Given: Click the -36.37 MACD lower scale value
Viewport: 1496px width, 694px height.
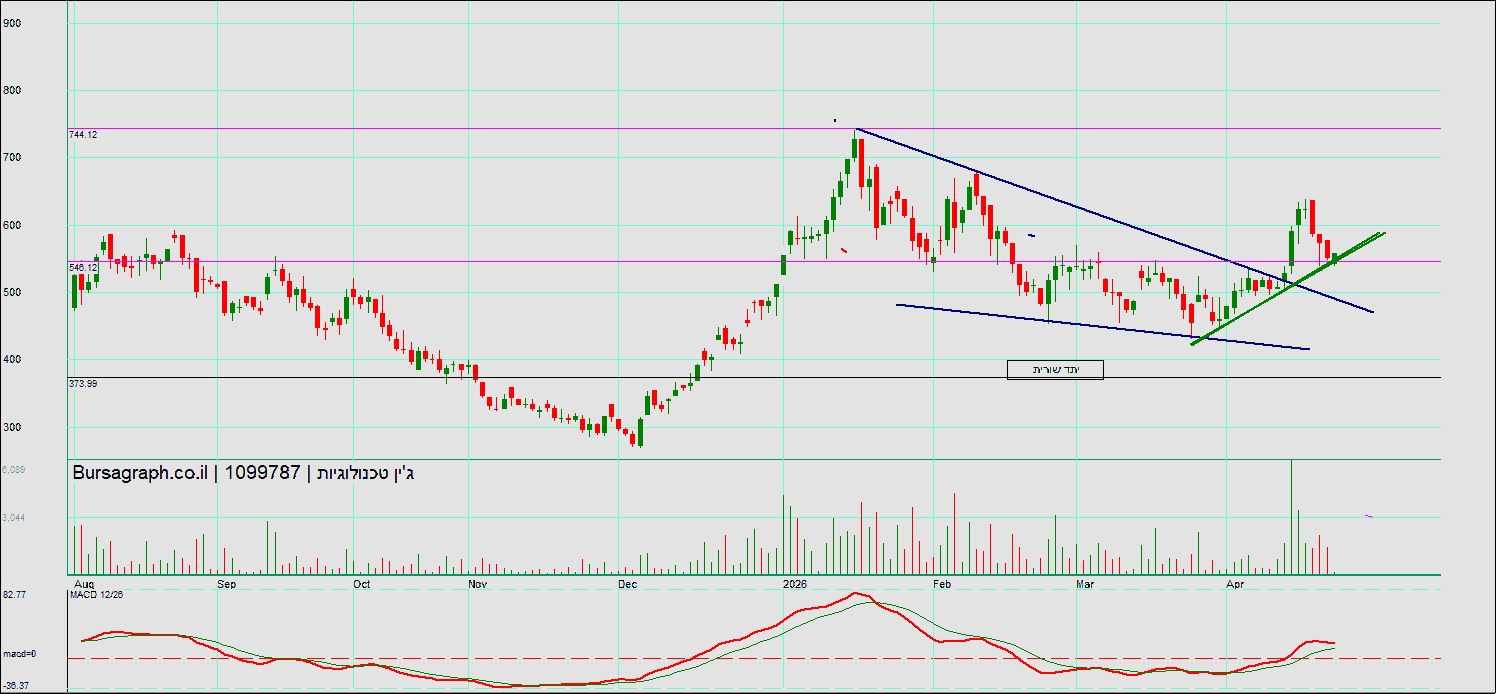Looking at the screenshot, I should pos(15,686).
